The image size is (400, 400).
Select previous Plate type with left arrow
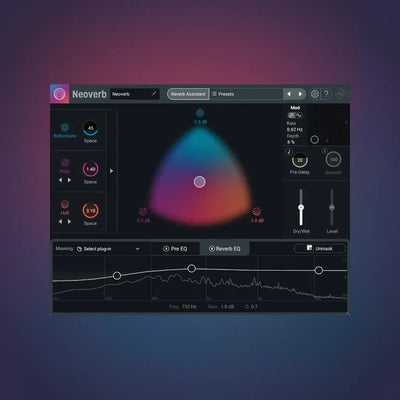[60, 180]
